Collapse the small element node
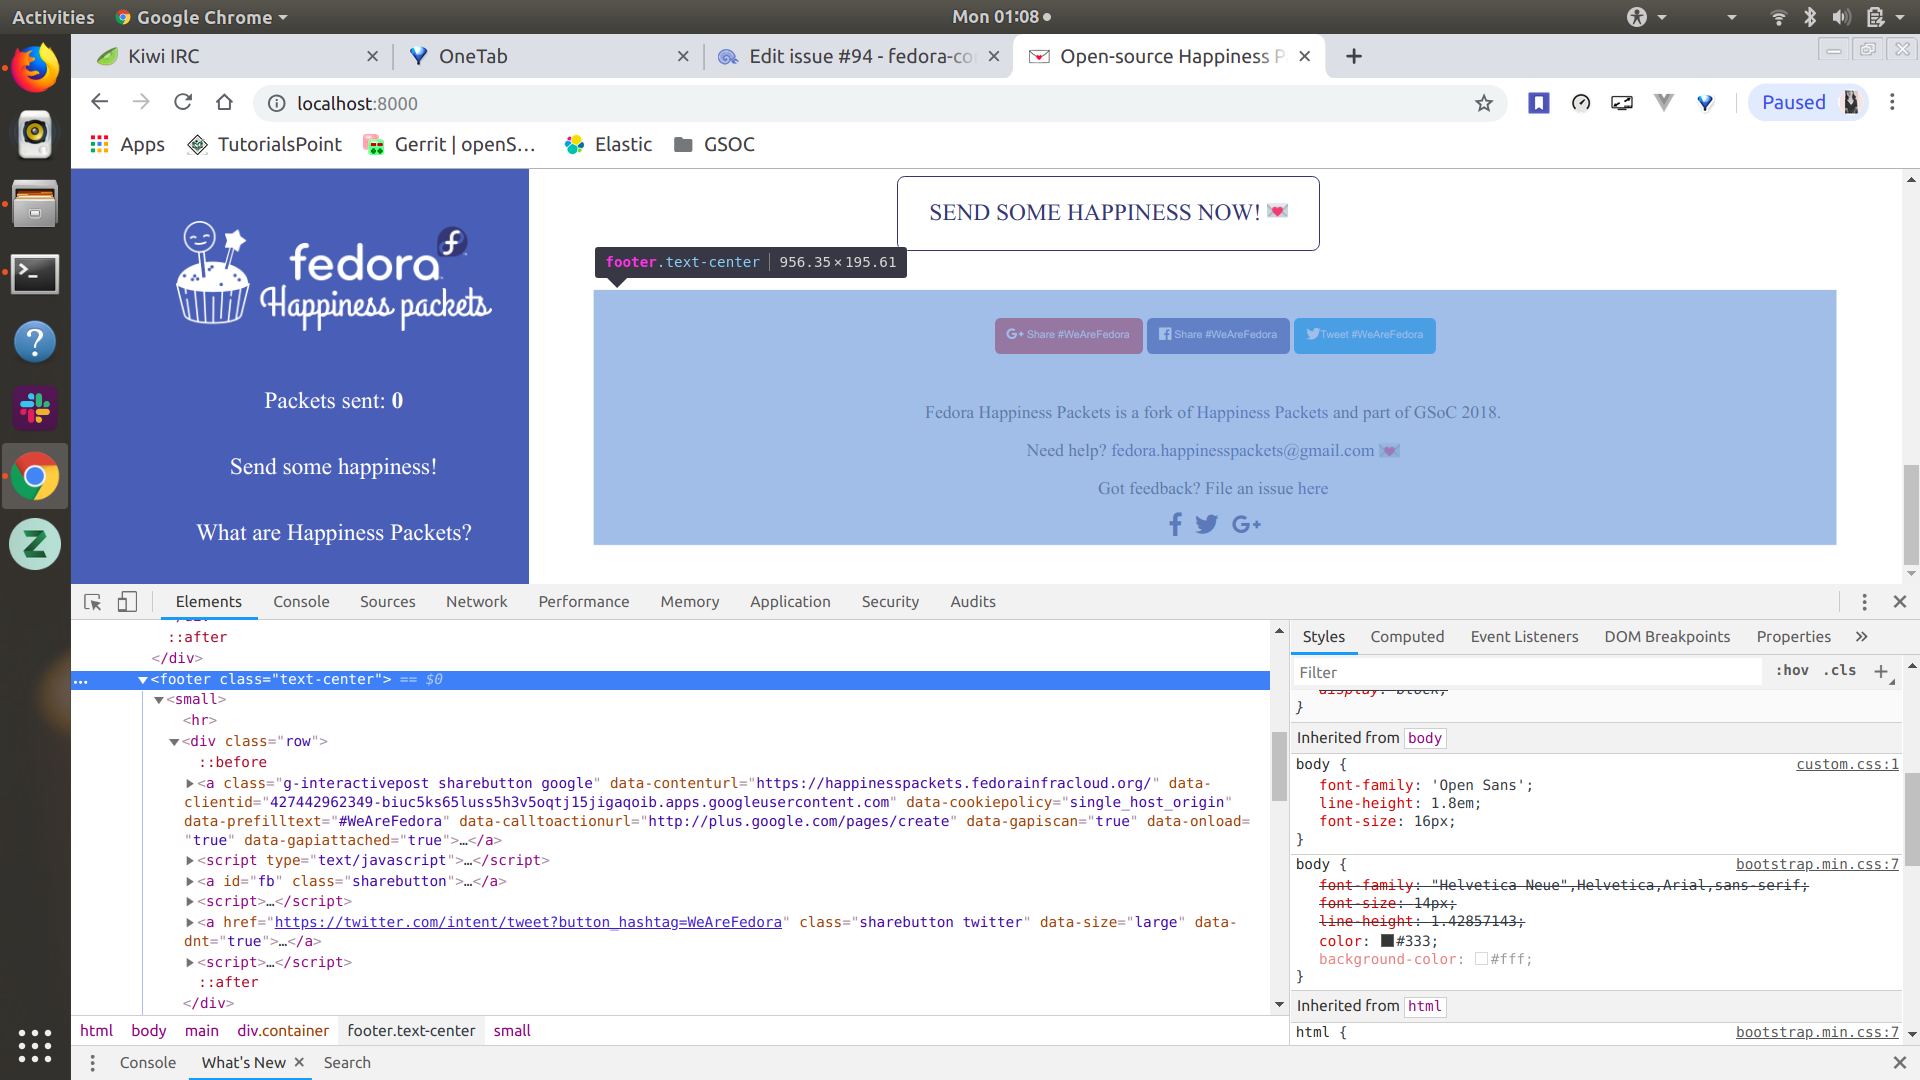 tap(159, 700)
